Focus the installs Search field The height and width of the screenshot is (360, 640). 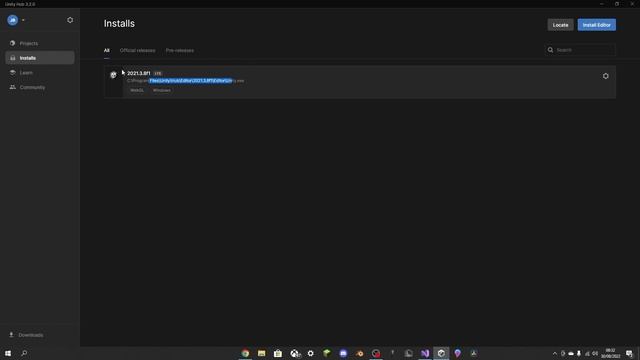click(580, 50)
